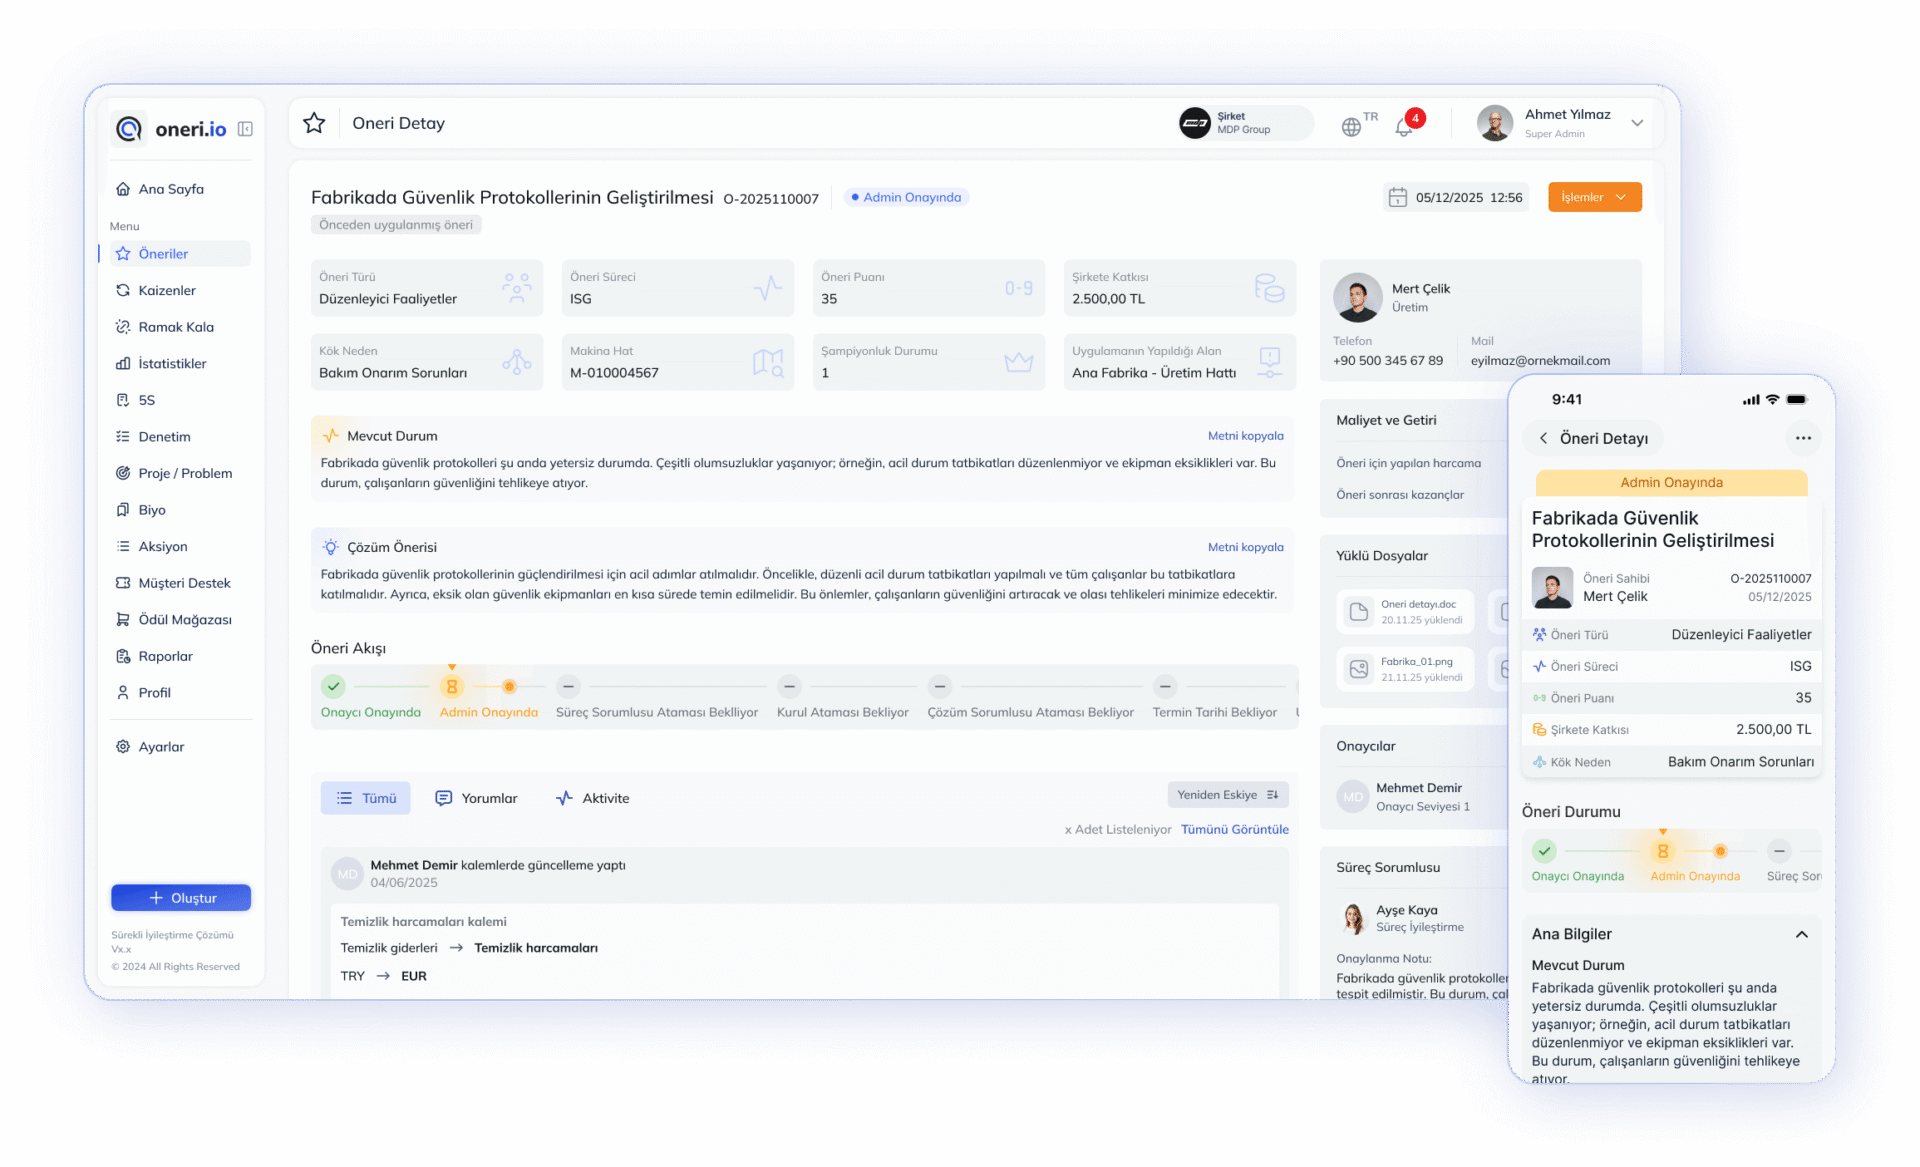The width and height of the screenshot is (1920, 1167).
Task: Click Oneri detayı.doc file icon
Action: pos(1359,612)
